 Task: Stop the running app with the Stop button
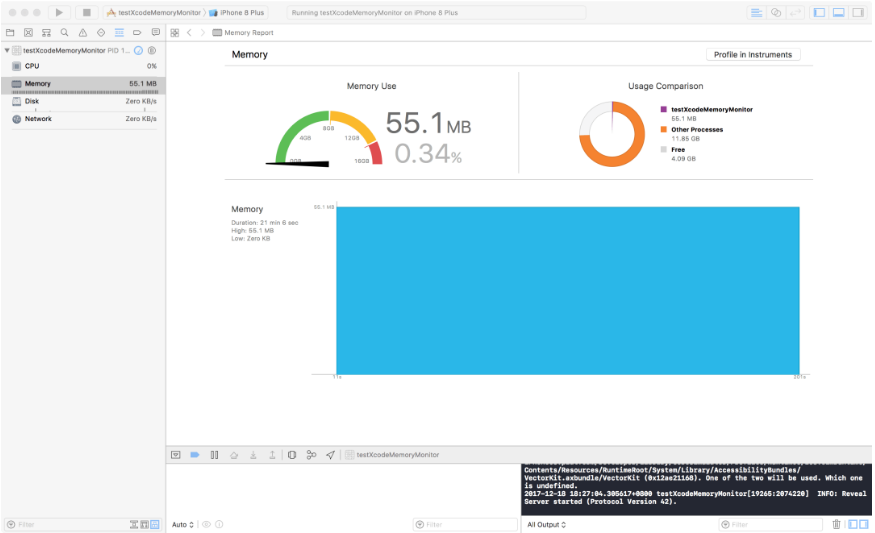[86, 12]
